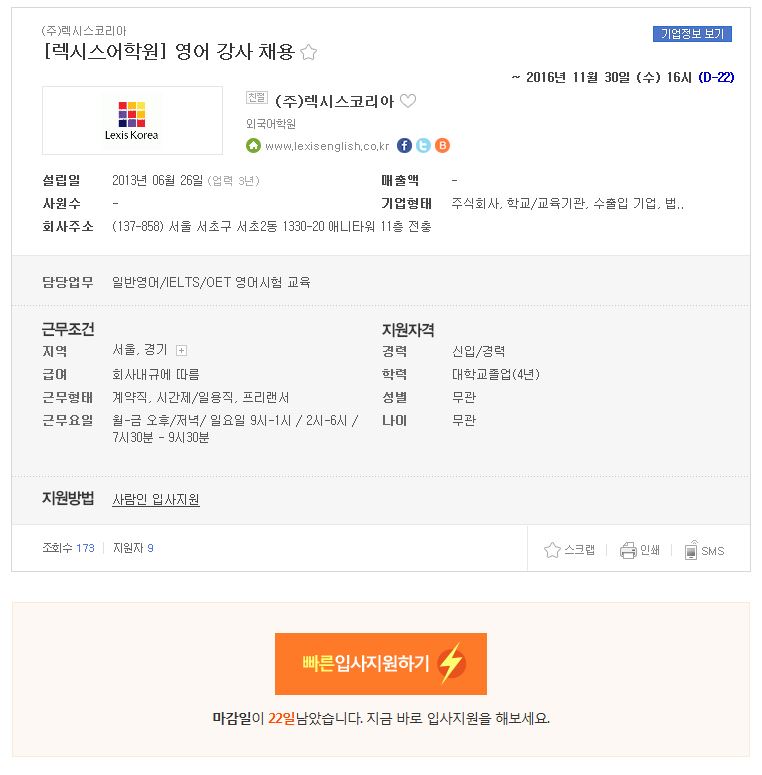This screenshot has height=775, width=762.
Task: Click the 스크랩 star icon
Action: [x=552, y=550]
